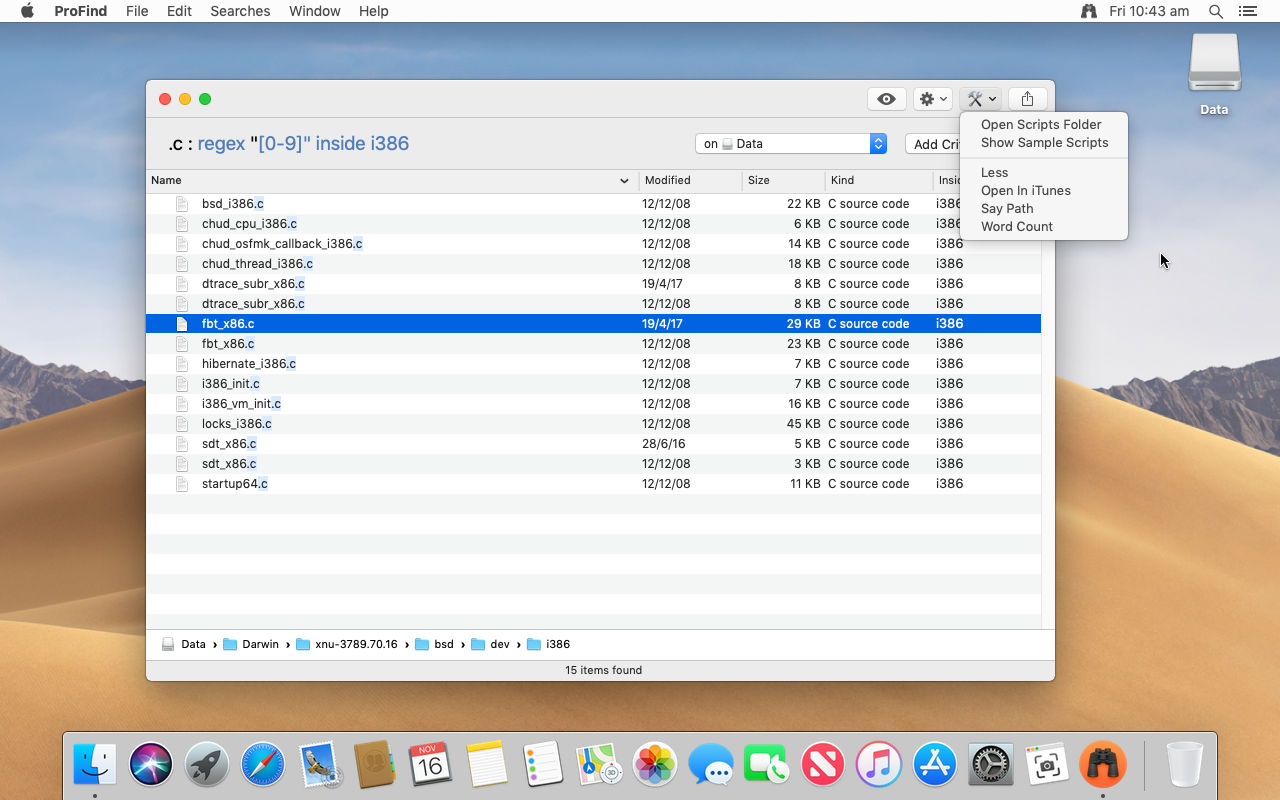Choose Show Sample Scripts
The width and height of the screenshot is (1280, 800).
(x=1044, y=142)
